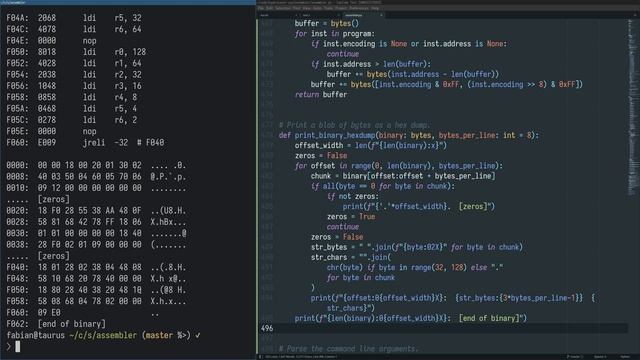Click the editor line containing line number 496
This screenshot has height=360, width=640.
(443, 328)
